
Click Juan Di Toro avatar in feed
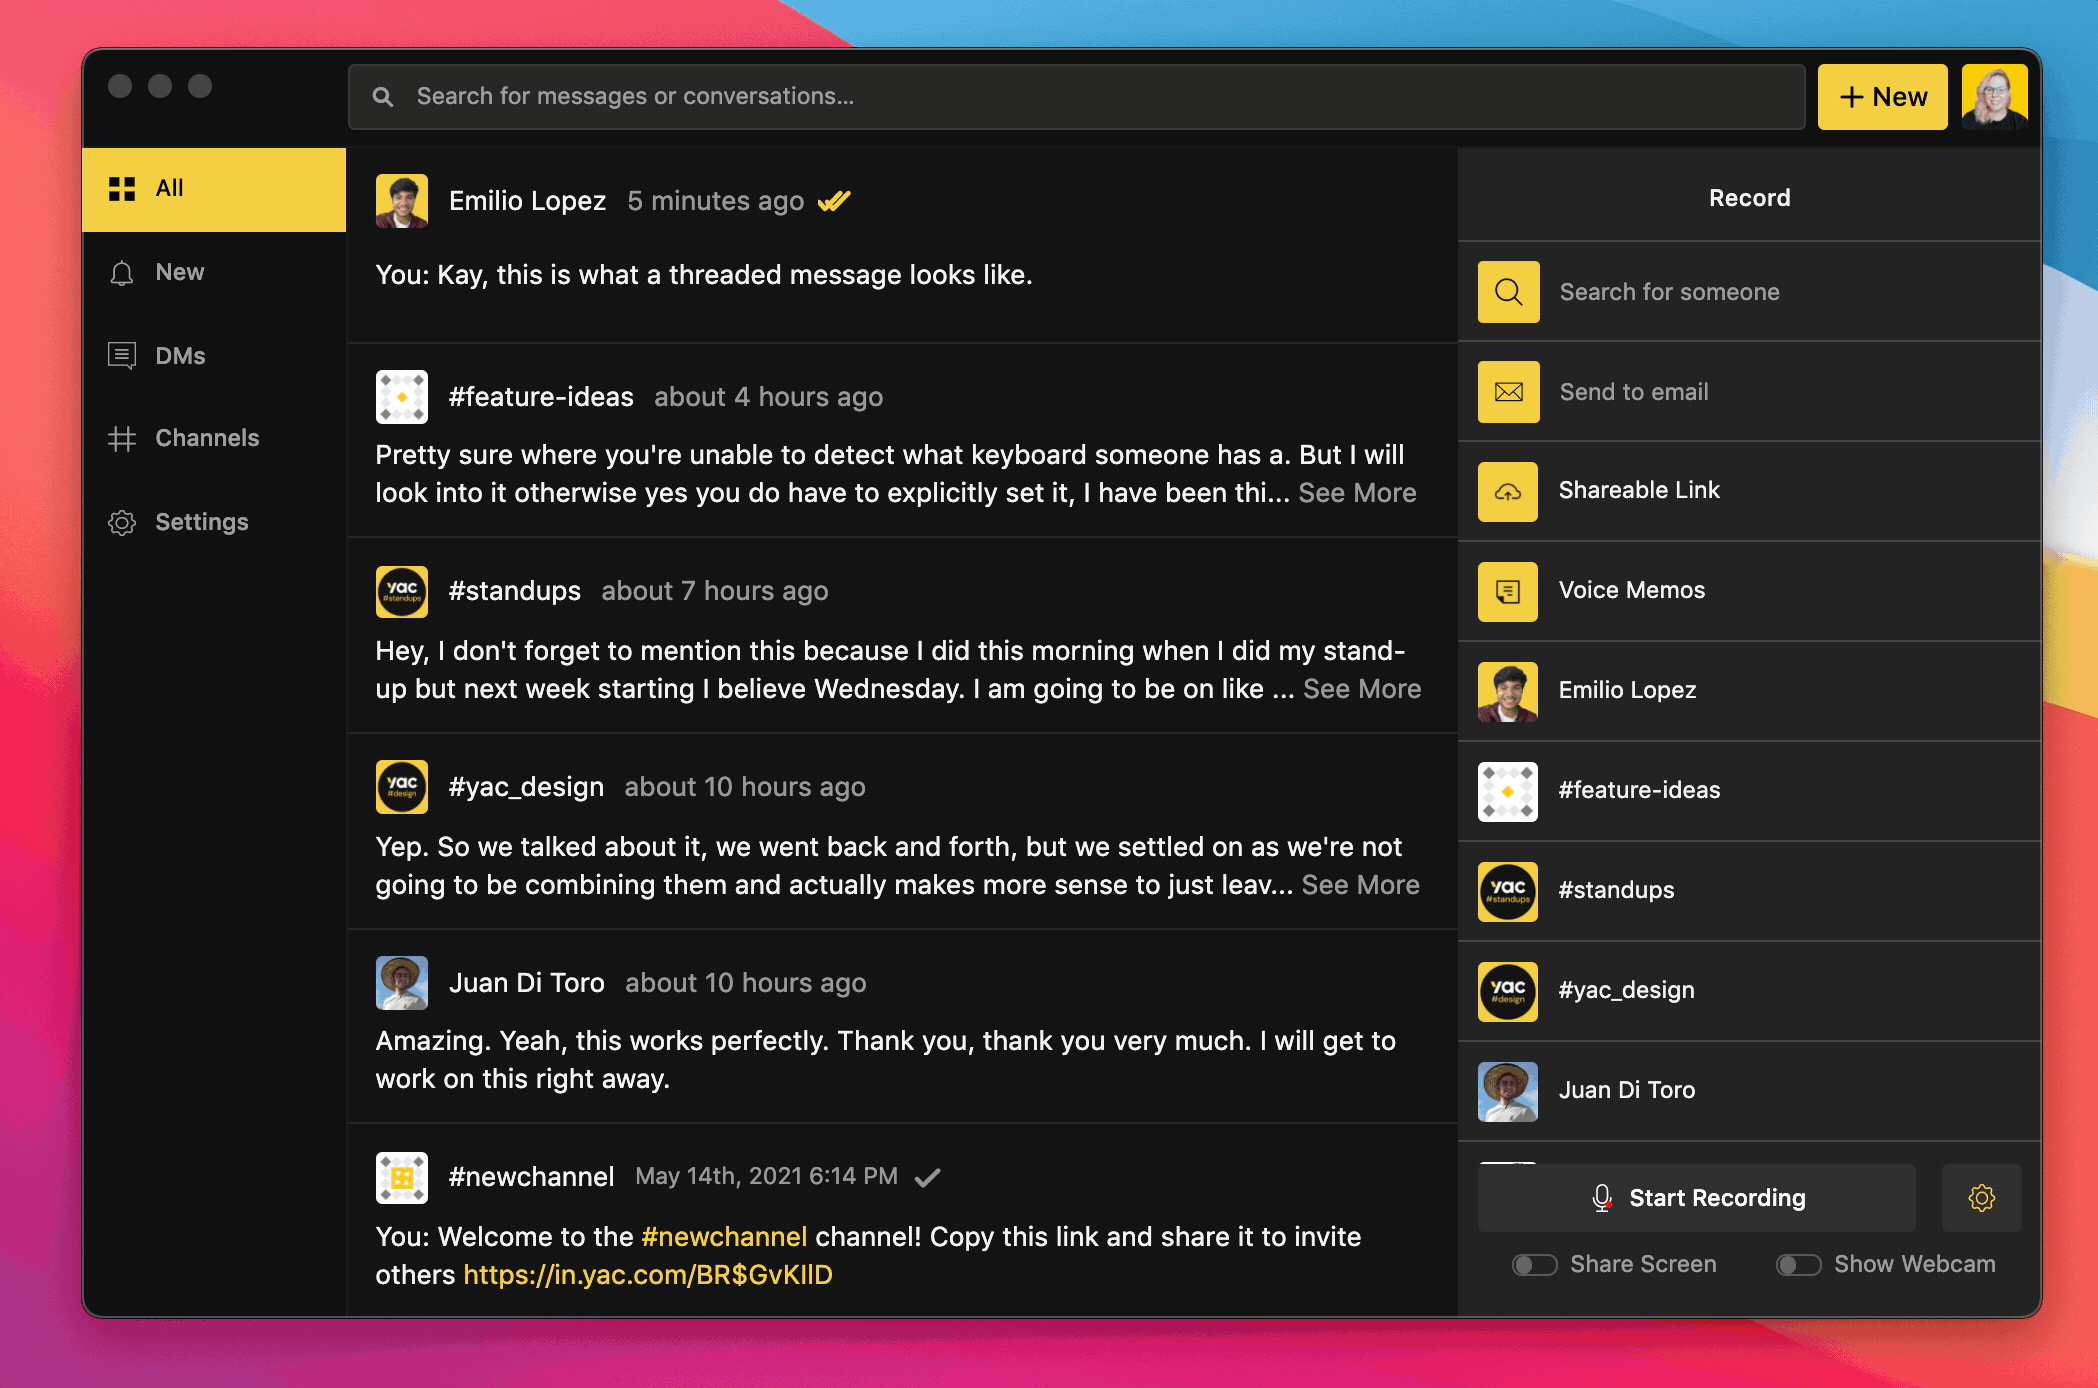pos(402,983)
